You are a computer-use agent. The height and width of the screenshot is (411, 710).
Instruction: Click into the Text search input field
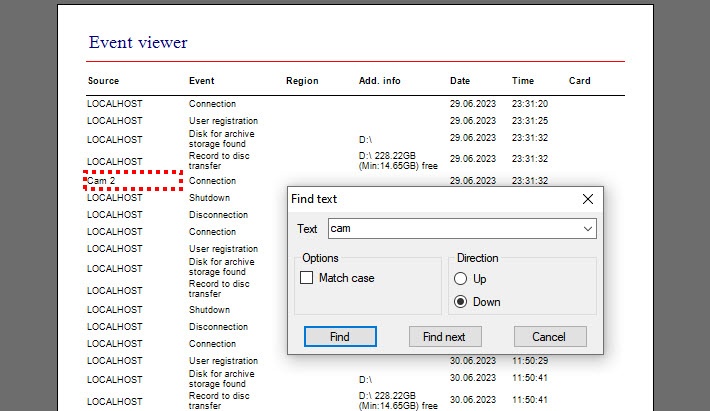click(x=450, y=229)
